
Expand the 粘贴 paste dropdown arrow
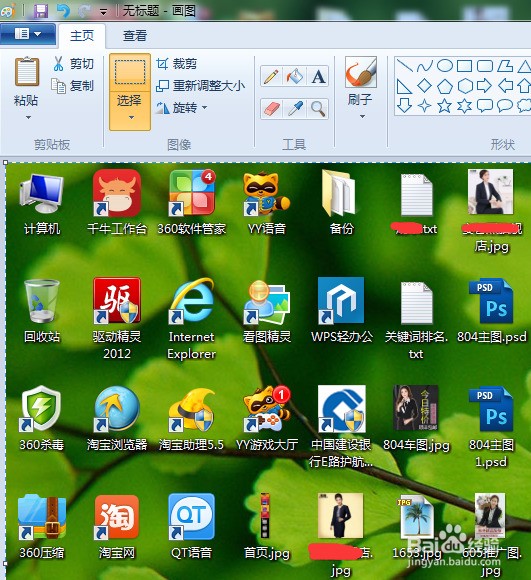(x=28, y=118)
